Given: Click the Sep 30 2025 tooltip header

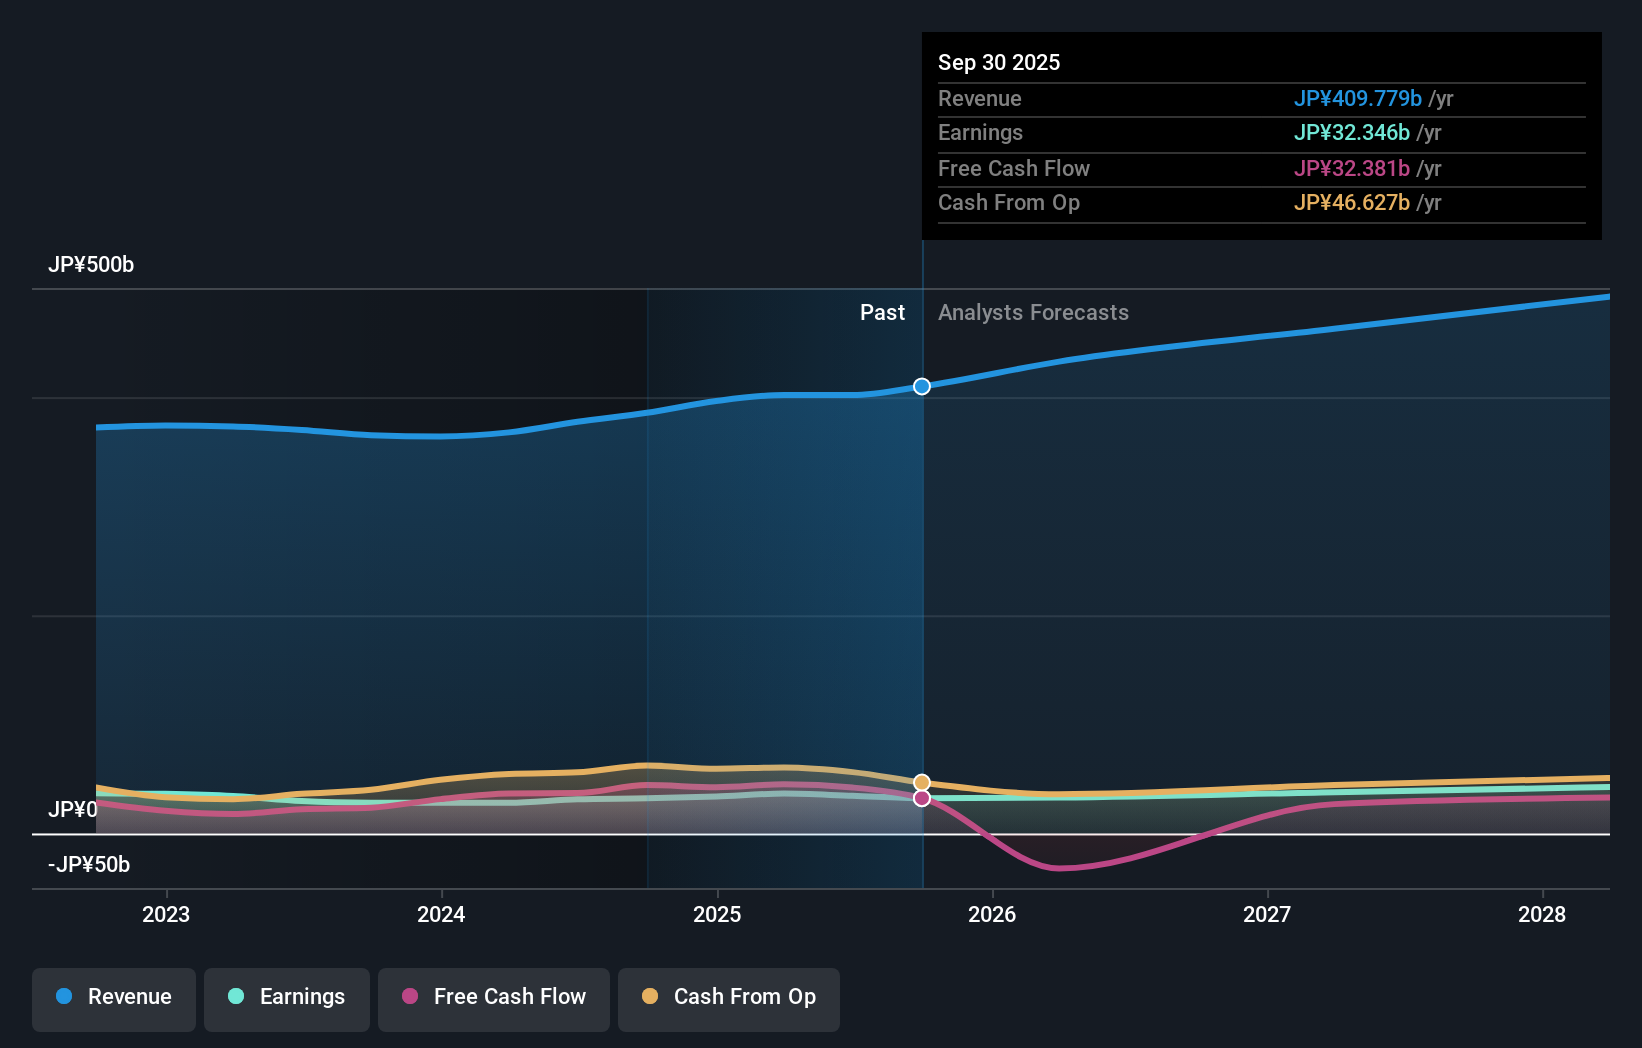Looking at the screenshot, I should point(998,62).
